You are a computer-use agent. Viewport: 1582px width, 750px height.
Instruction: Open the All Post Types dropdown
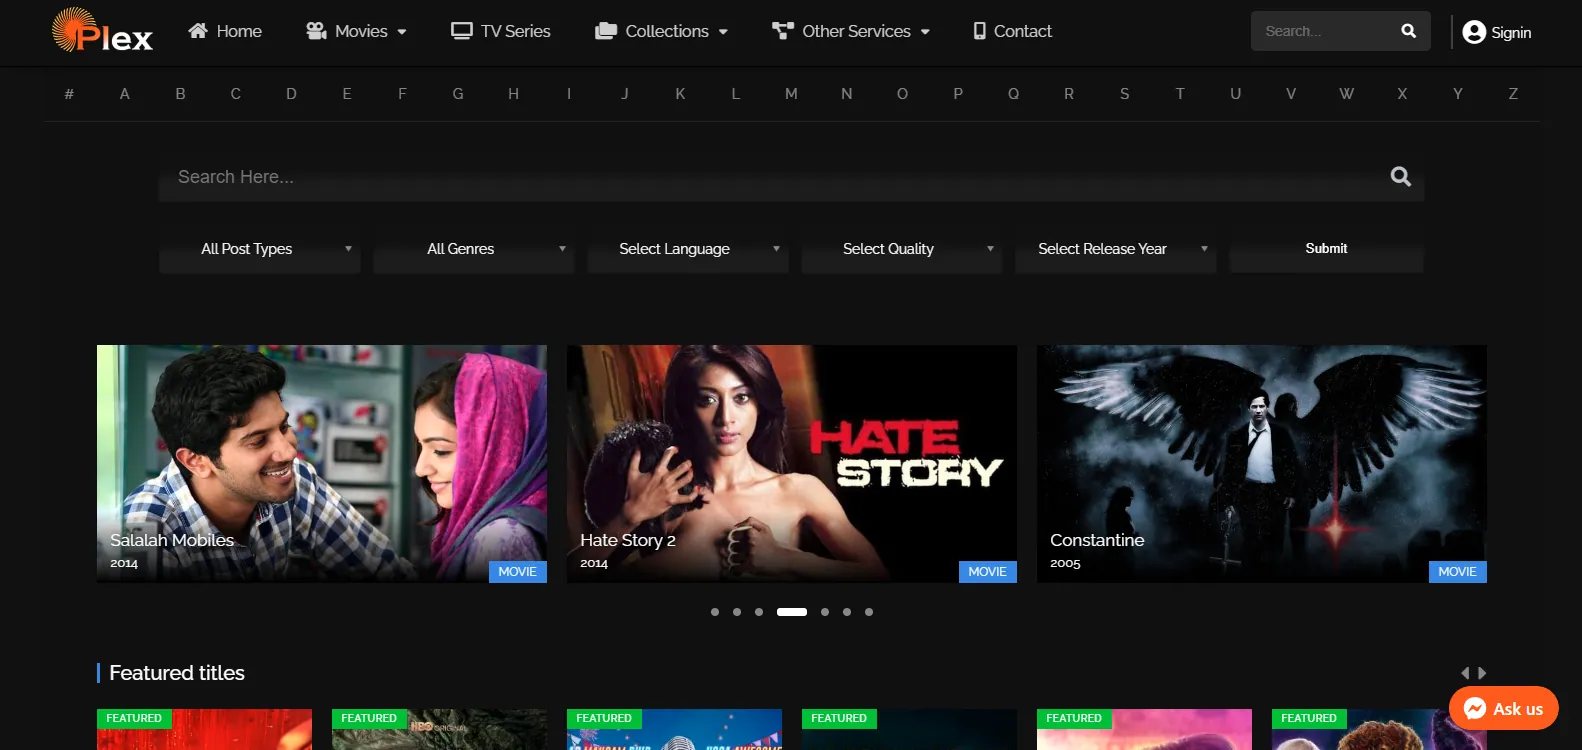pyautogui.click(x=260, y=249)
